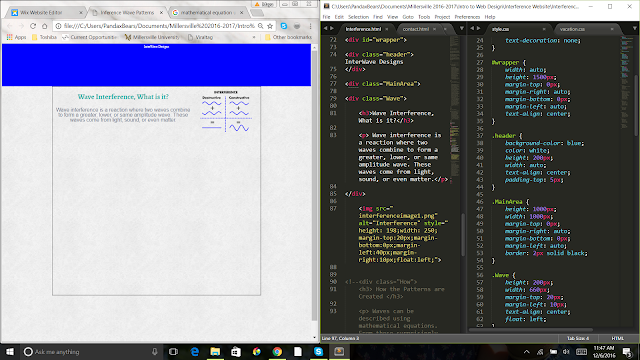Open the Viraltag bookmark
This screenshot has height=360, width=640.
point(200,37)
